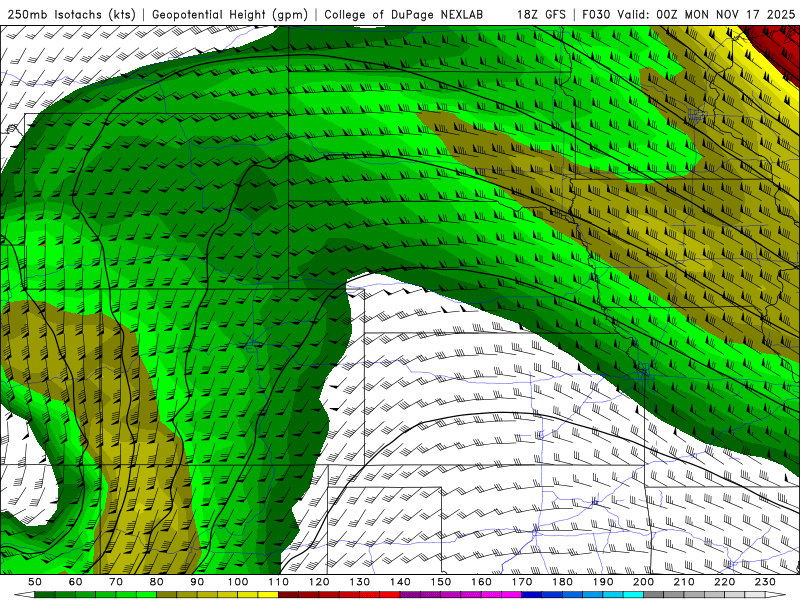Image resolution: width=800 pixels, height=600 pixels.
Task: Click the '220' color scale label
Action: 724,582
